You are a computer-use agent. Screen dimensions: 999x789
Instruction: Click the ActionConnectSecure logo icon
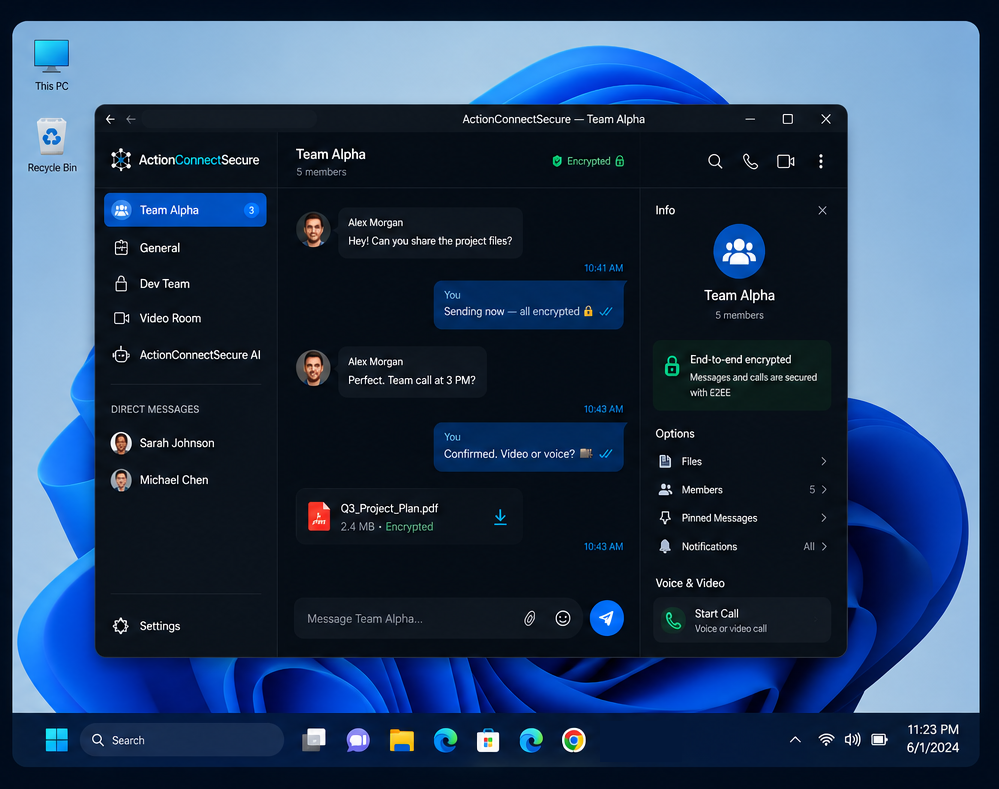point(121,159)
